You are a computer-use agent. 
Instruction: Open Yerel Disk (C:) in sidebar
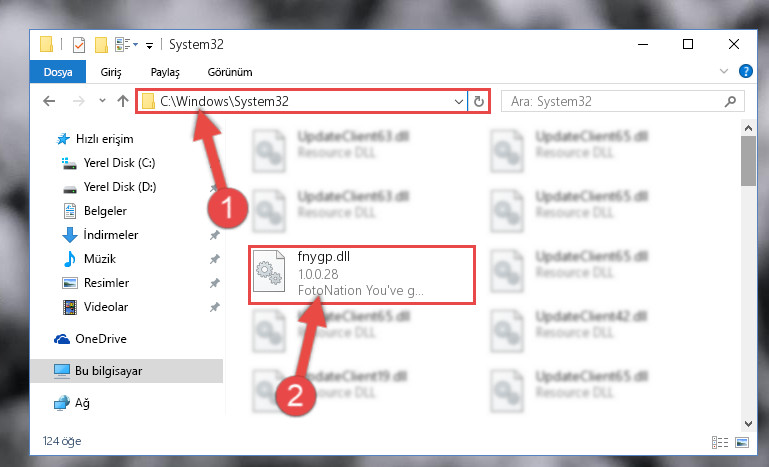pyautogui.click(x=119, y=163)
